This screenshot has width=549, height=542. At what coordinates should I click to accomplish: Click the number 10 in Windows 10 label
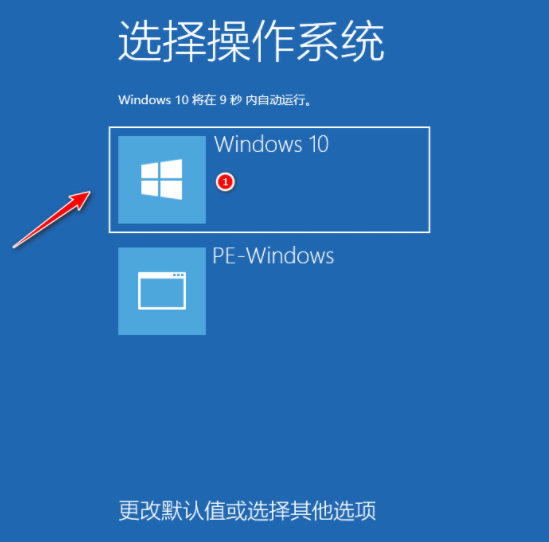click(x=319, y=144)
